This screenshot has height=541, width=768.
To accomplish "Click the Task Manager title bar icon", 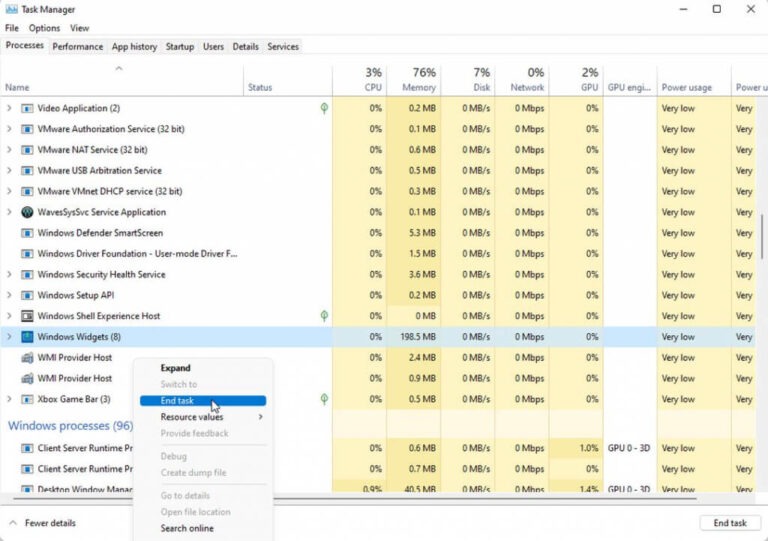I will 11,9.
